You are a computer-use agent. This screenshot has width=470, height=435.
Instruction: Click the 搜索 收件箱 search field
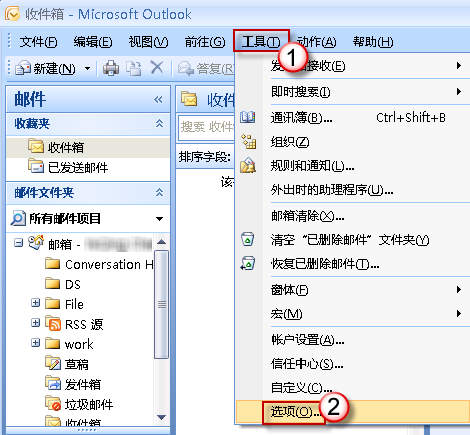[207, 127]
